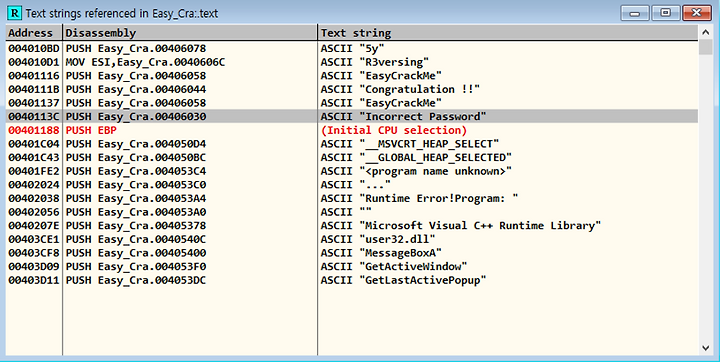
Task: Maximize the Text strings window
Action: (x=665, y=13)
